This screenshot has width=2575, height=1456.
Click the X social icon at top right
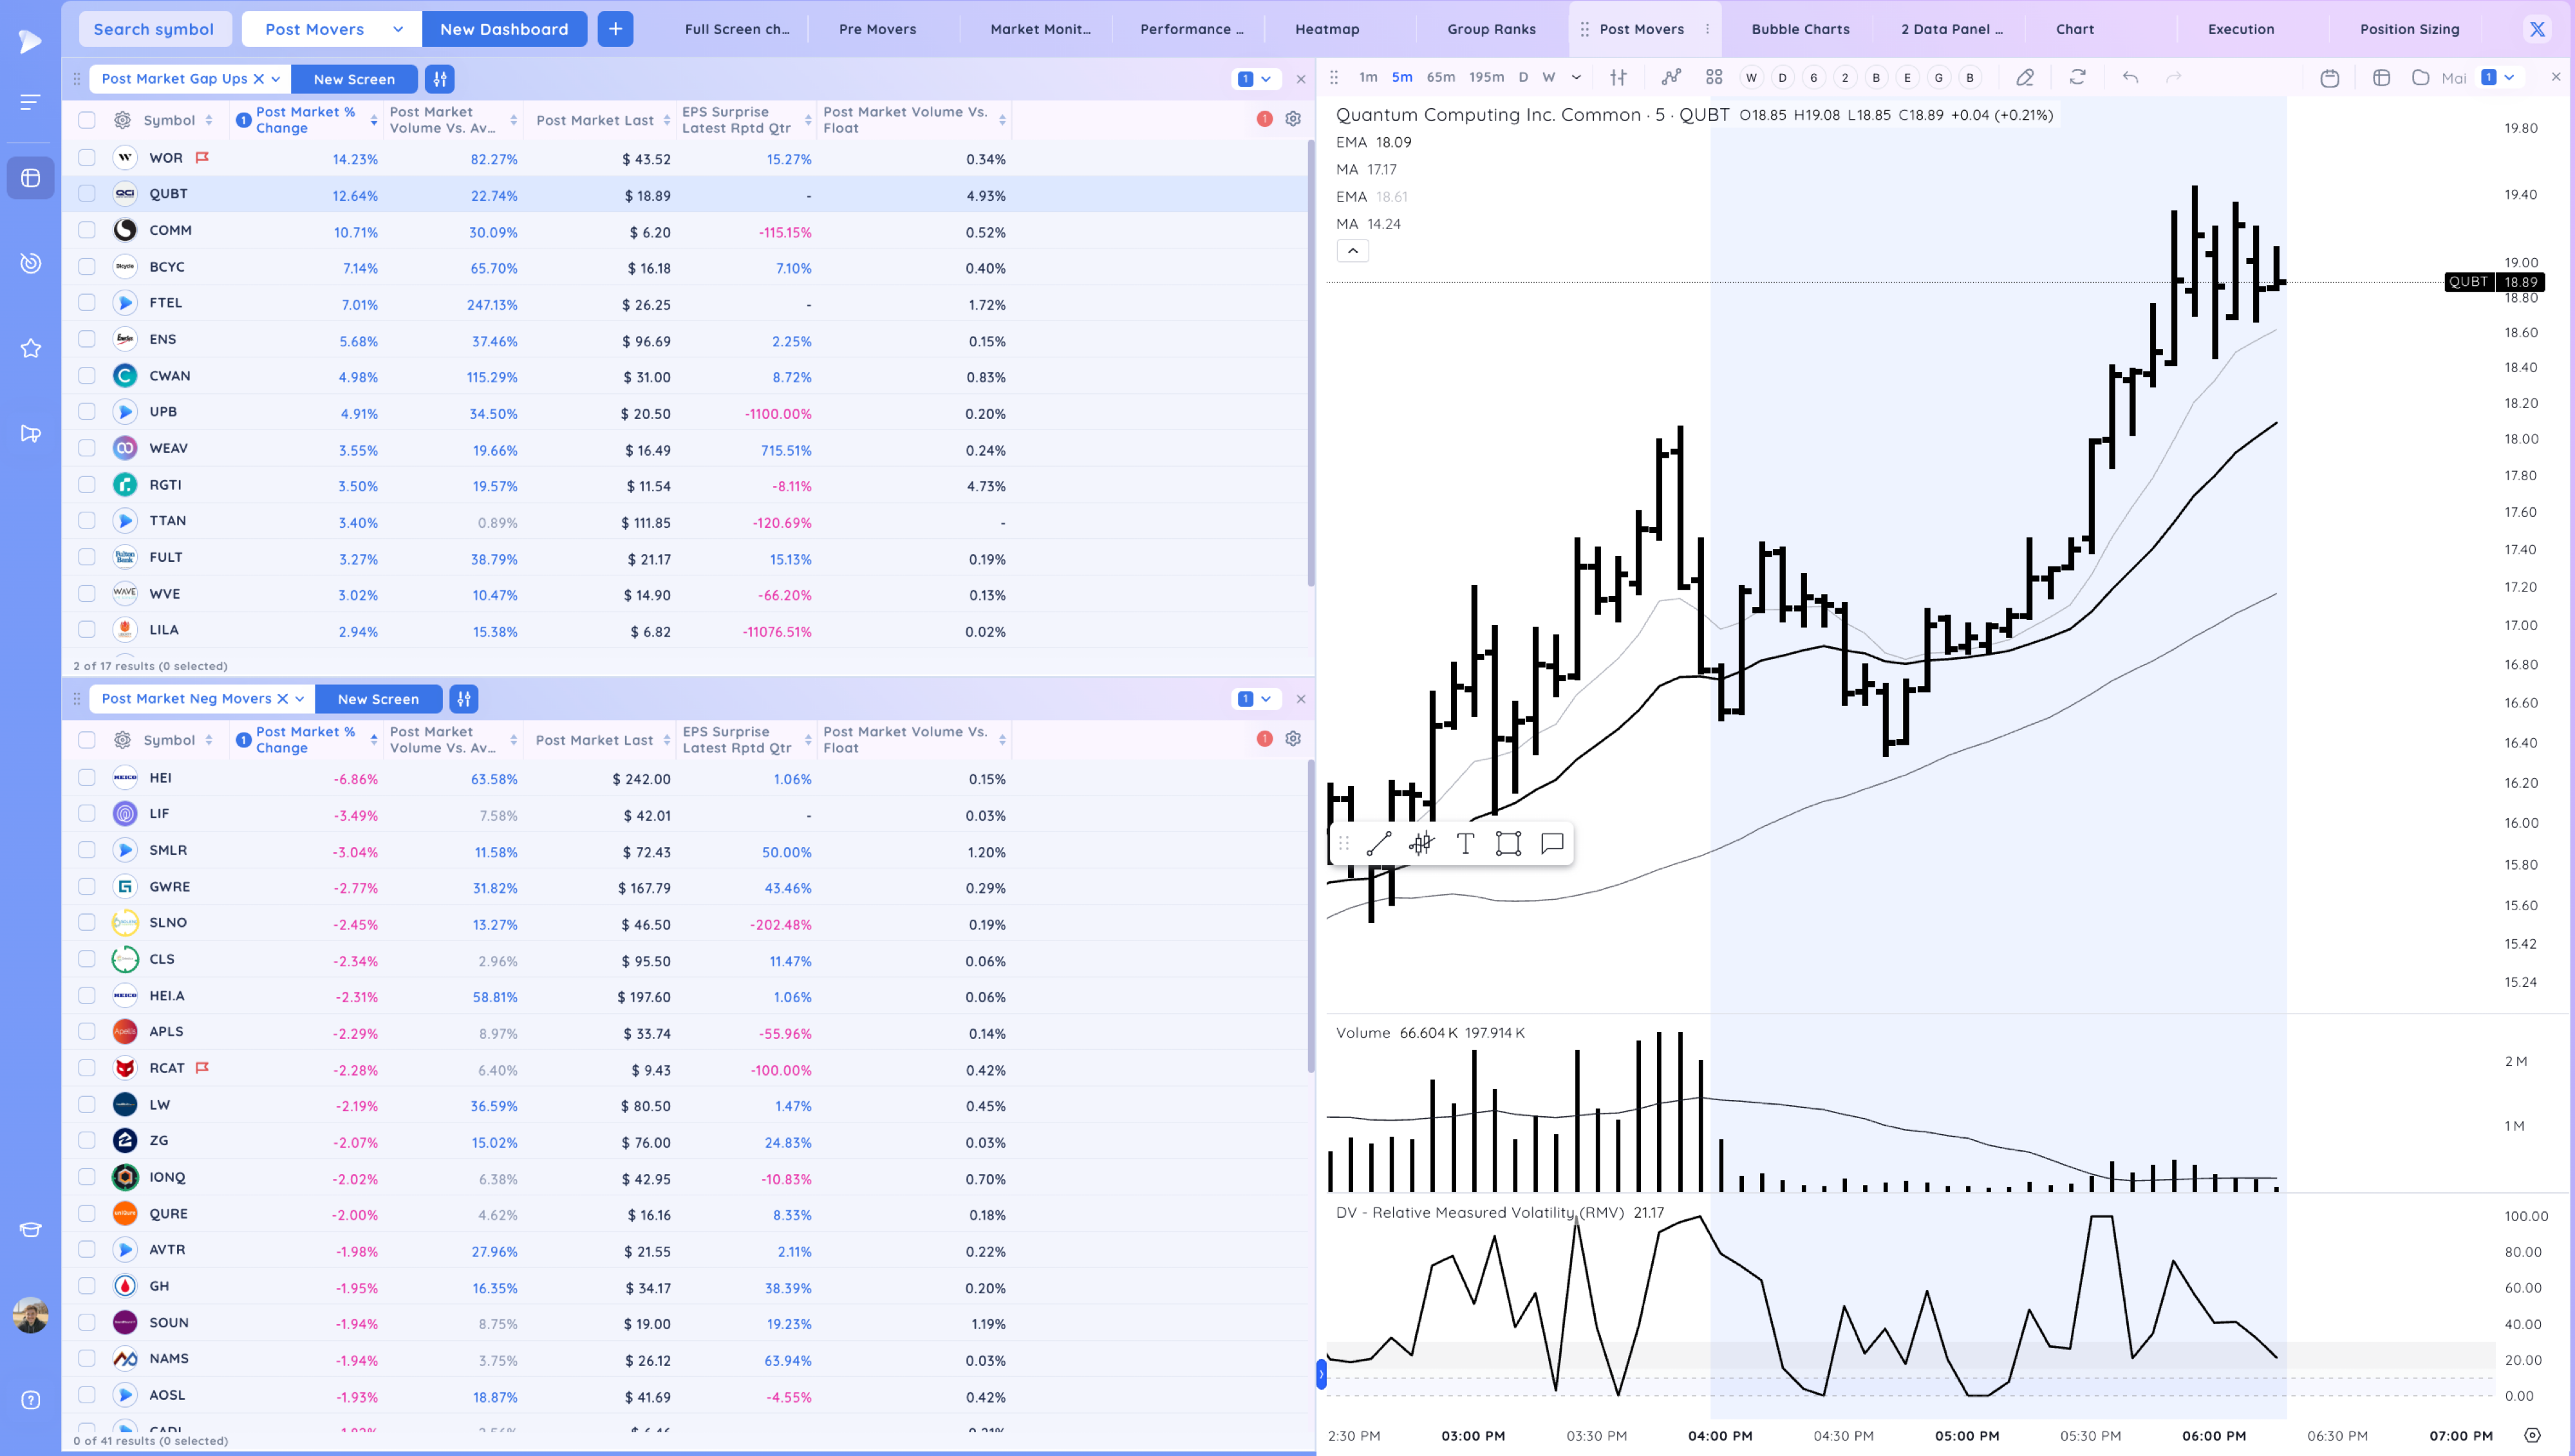click(x=2537, y=29)
